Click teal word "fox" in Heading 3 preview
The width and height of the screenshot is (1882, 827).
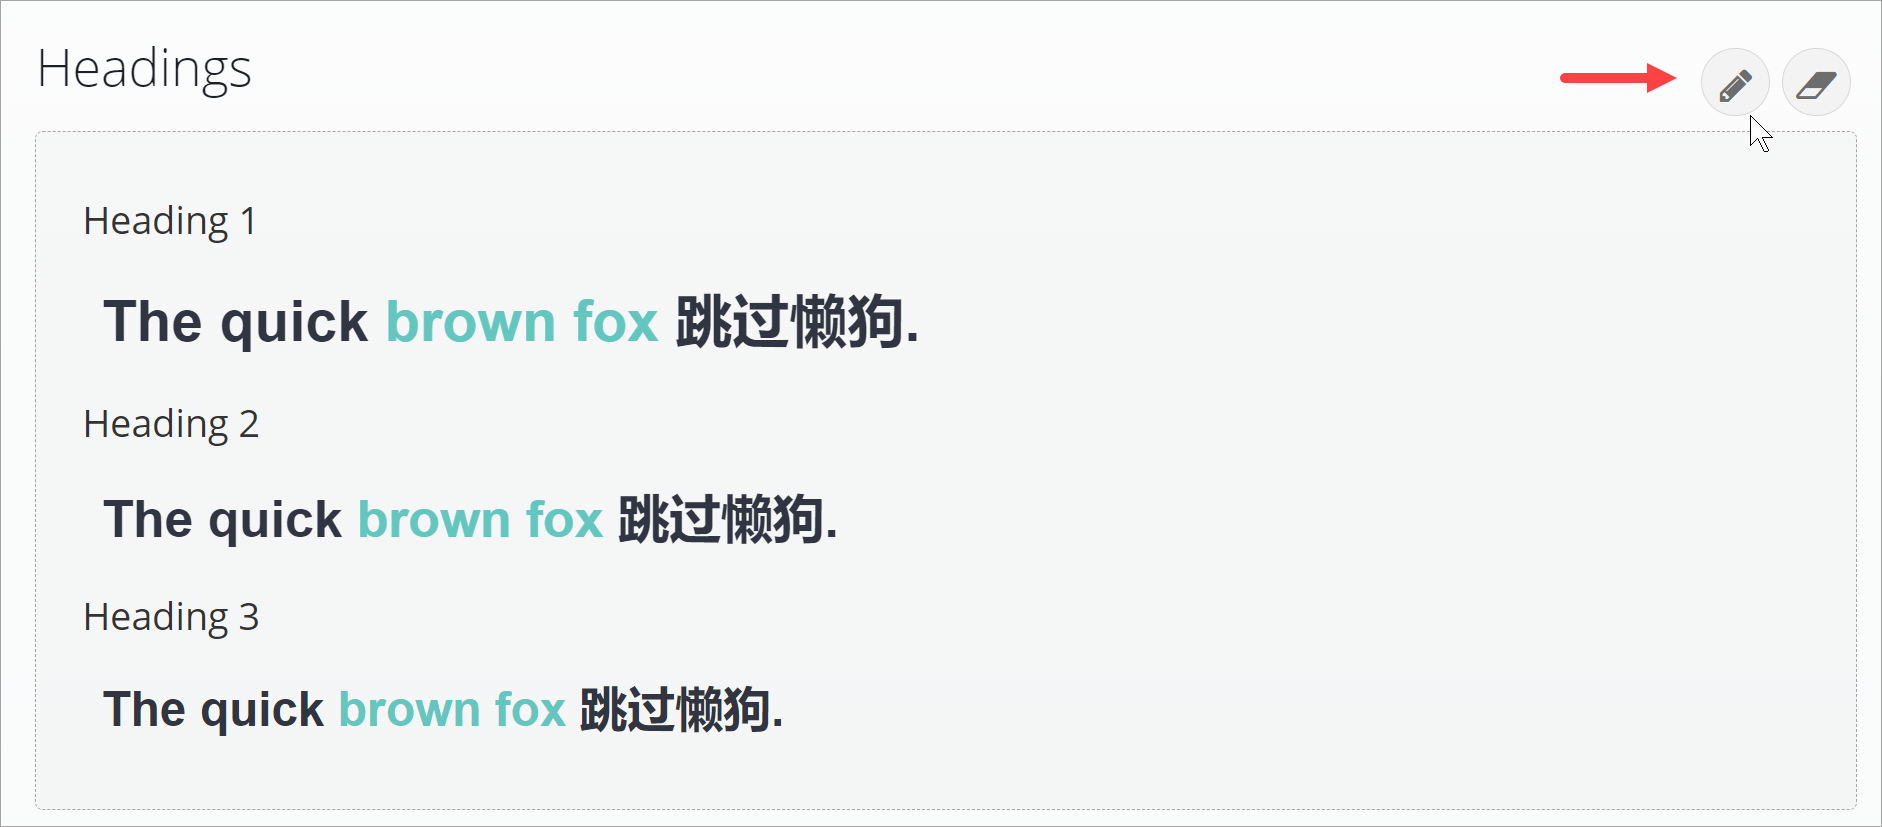(x=530, y=710)
